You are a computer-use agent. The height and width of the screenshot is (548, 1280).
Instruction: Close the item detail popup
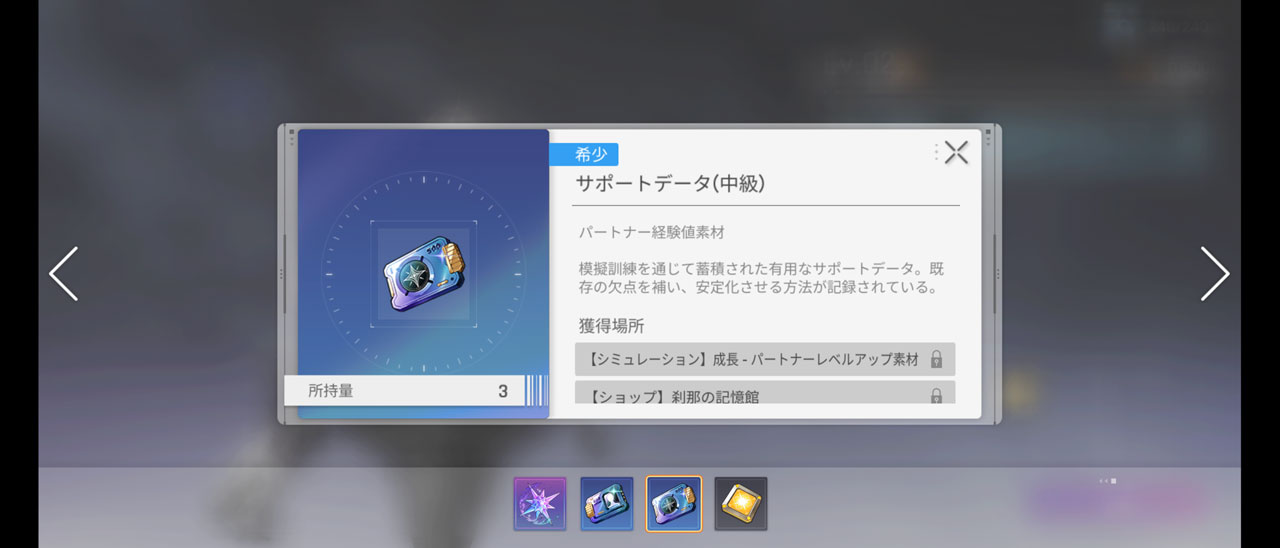click(957, 152)
